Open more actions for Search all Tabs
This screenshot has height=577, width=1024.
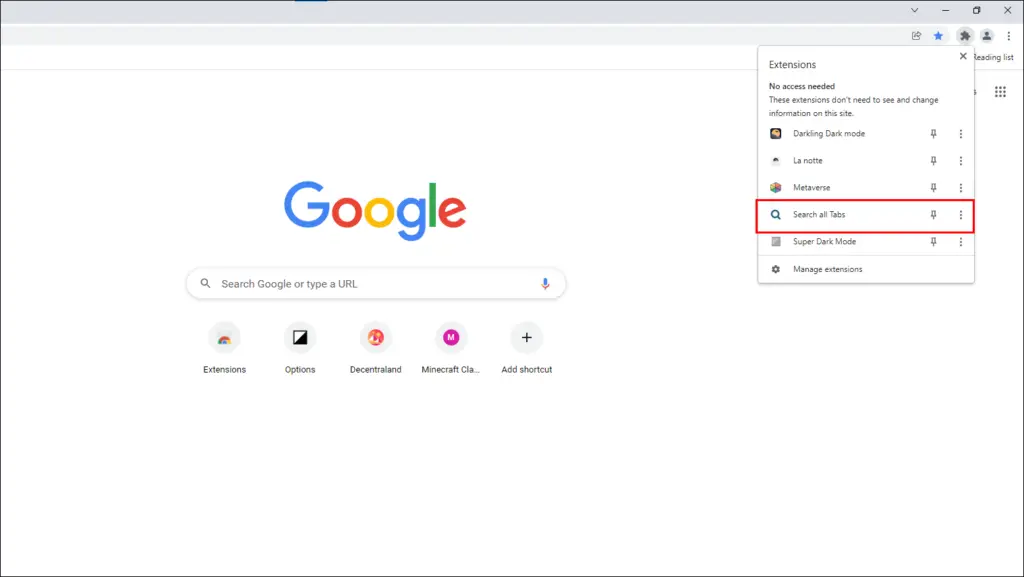961,215
